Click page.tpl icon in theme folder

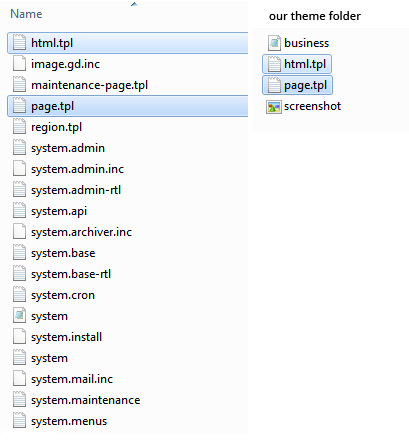(274, 85)
